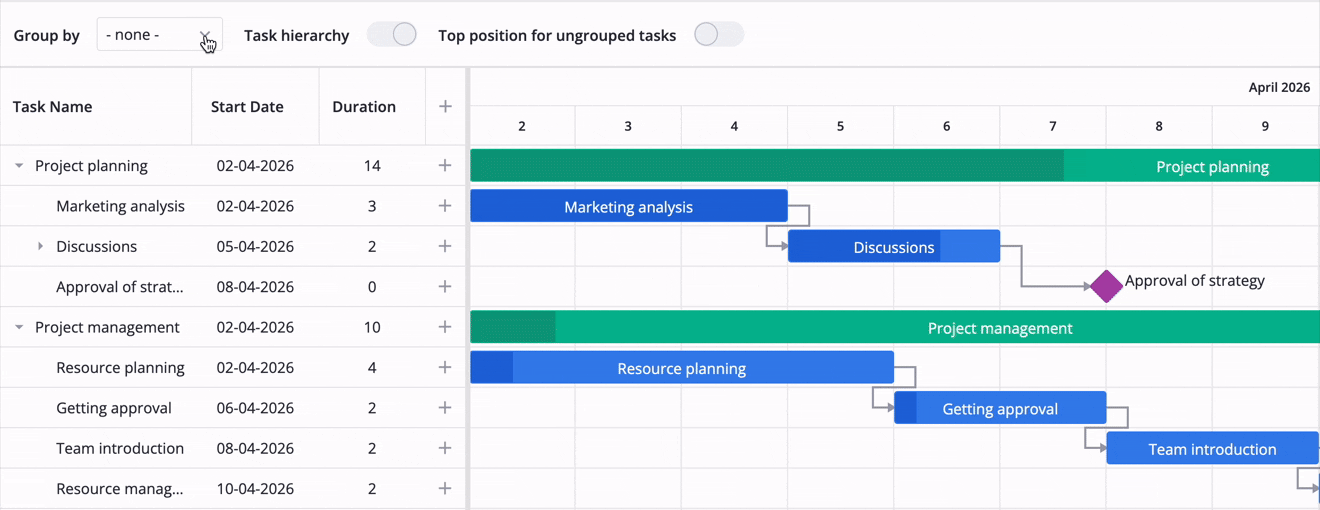Click Team introduction in the task list
The height and width of the screenshot is (510, 1320).
pyautogui.click(x=120, y=448)
